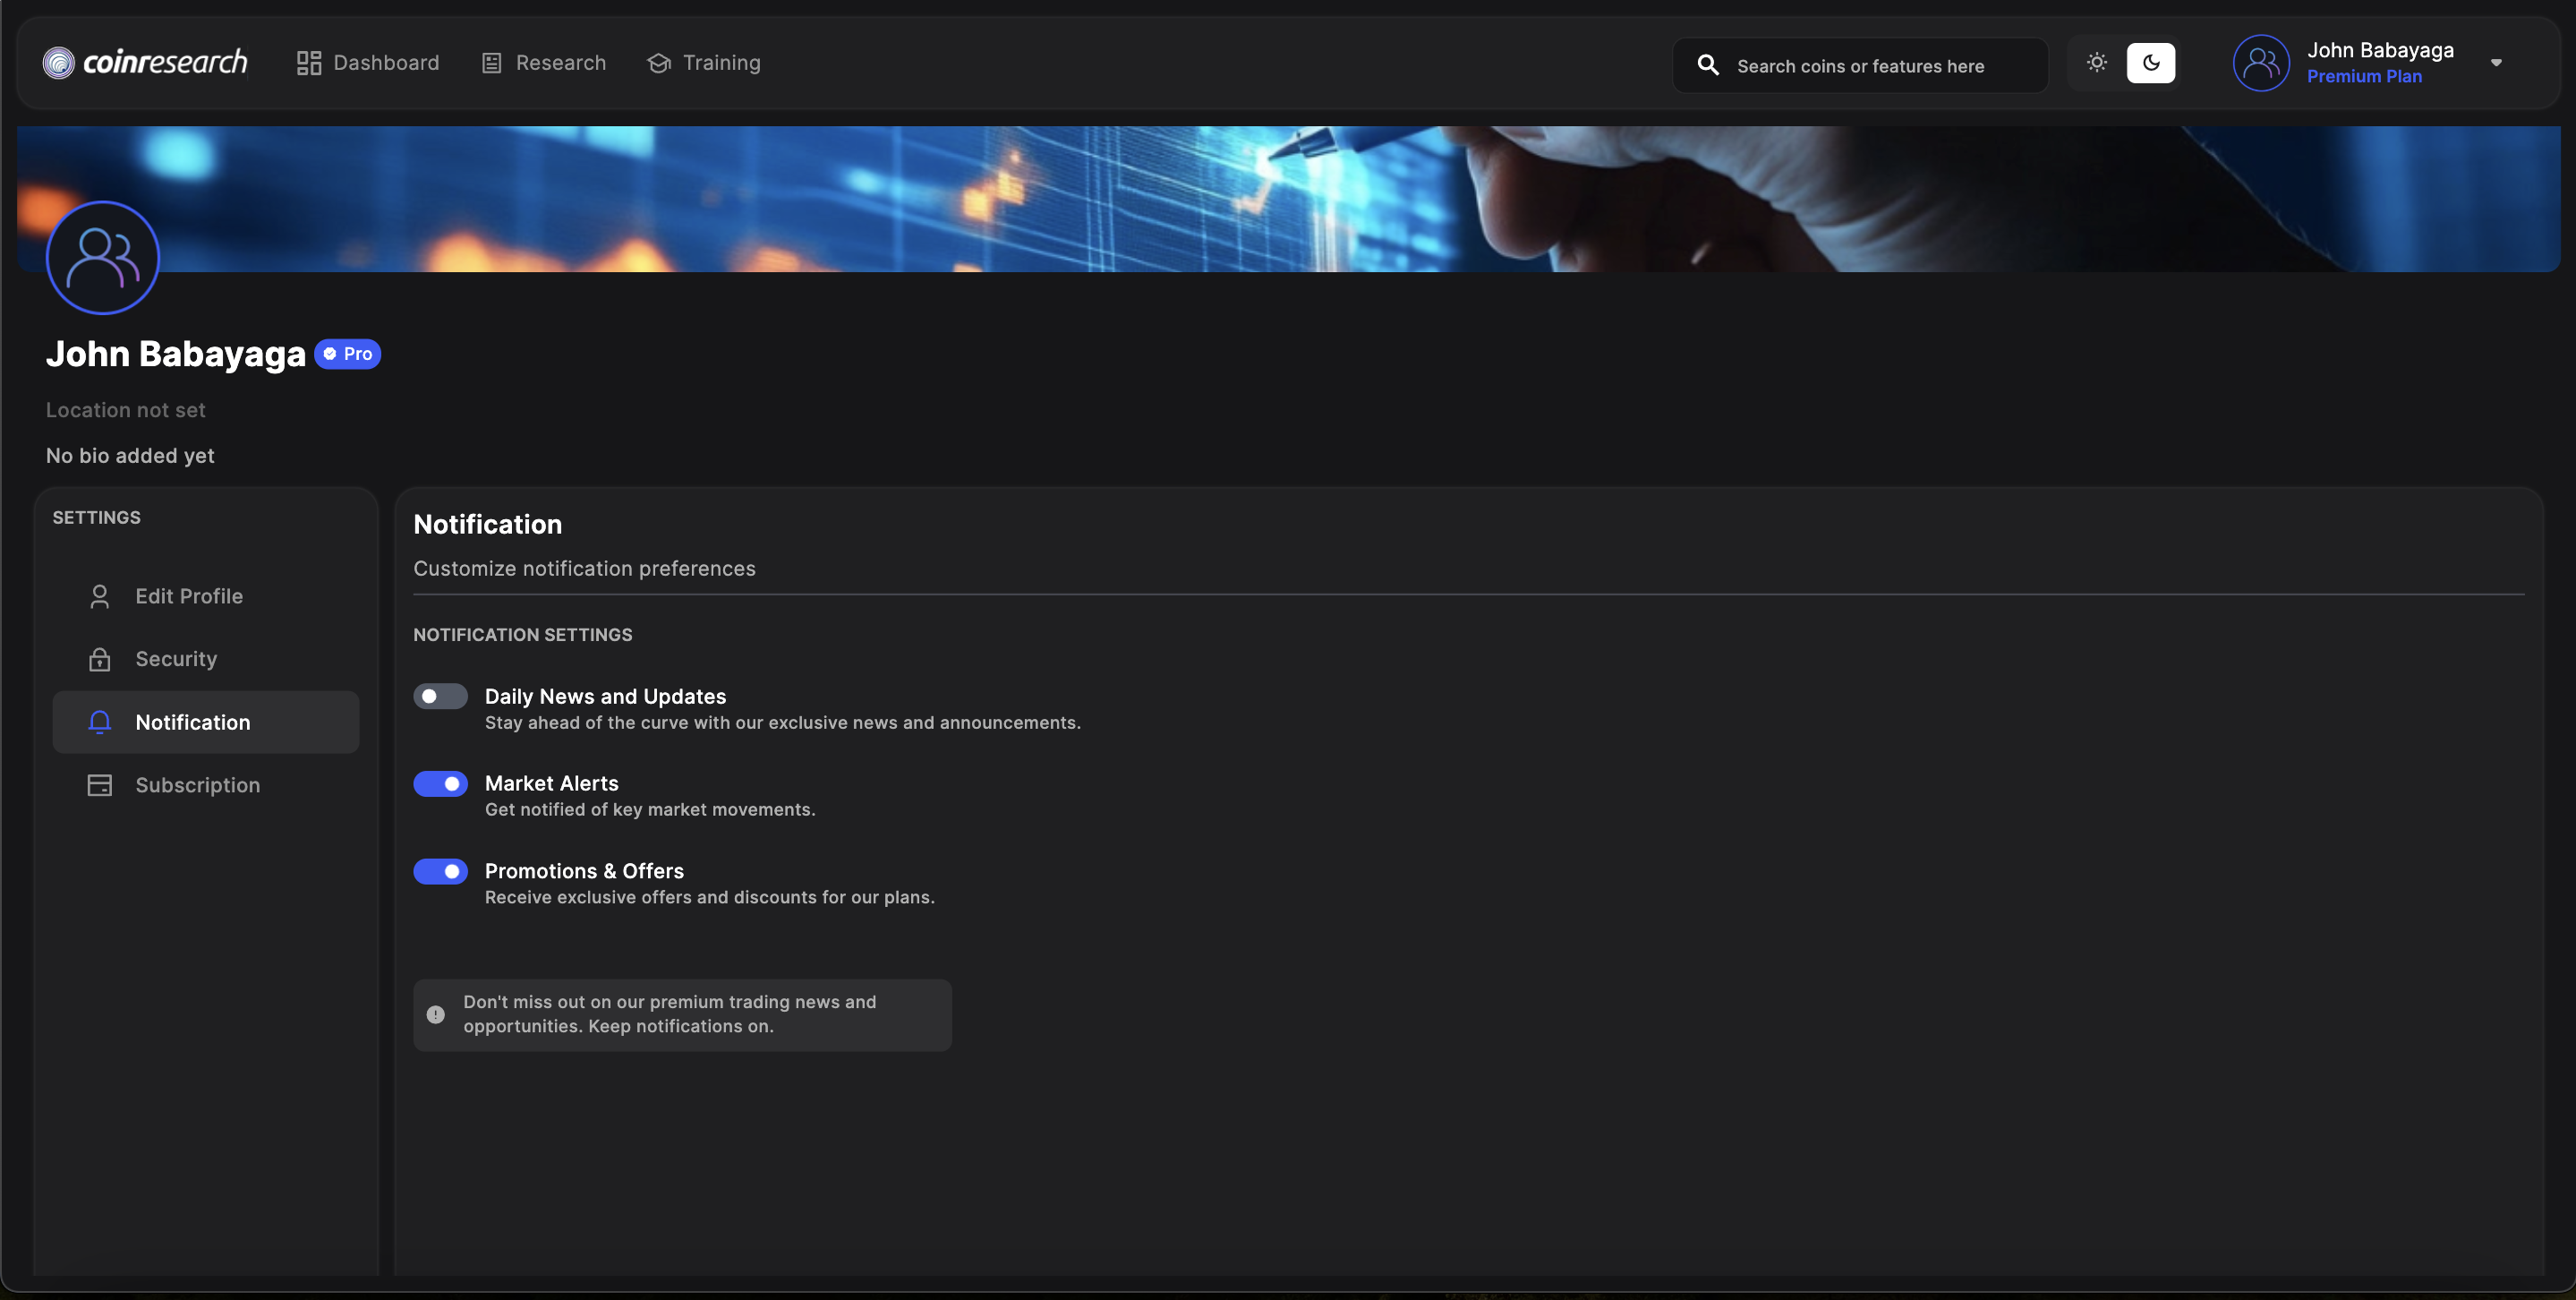Click the John Babayaga profile heading
Image resolution: width=2576 pixels, height=1300 pixels.
(176, 354)
